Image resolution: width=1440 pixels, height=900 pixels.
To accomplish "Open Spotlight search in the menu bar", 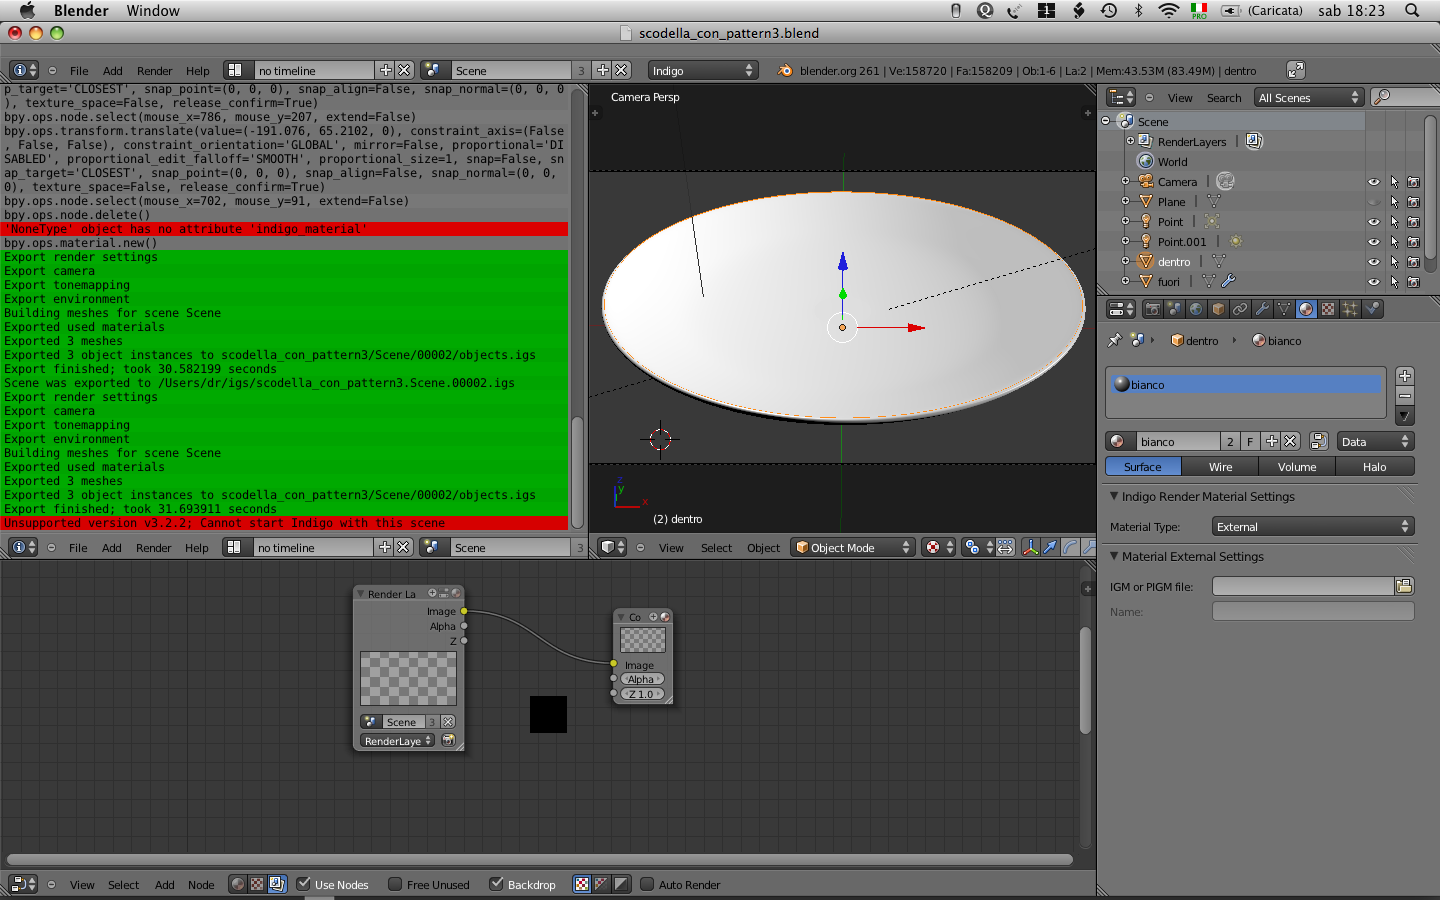I will pos(1412,11).
